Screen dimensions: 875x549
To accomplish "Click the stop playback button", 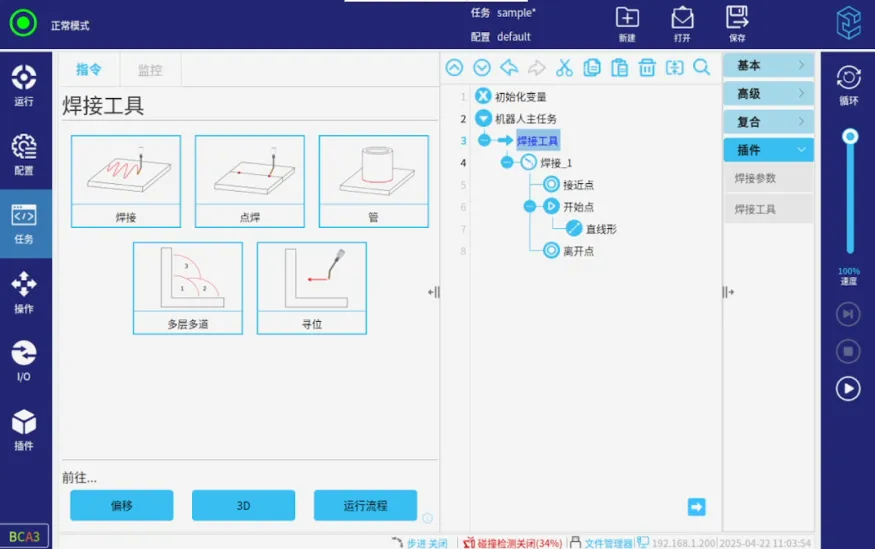I will point(848,351).
